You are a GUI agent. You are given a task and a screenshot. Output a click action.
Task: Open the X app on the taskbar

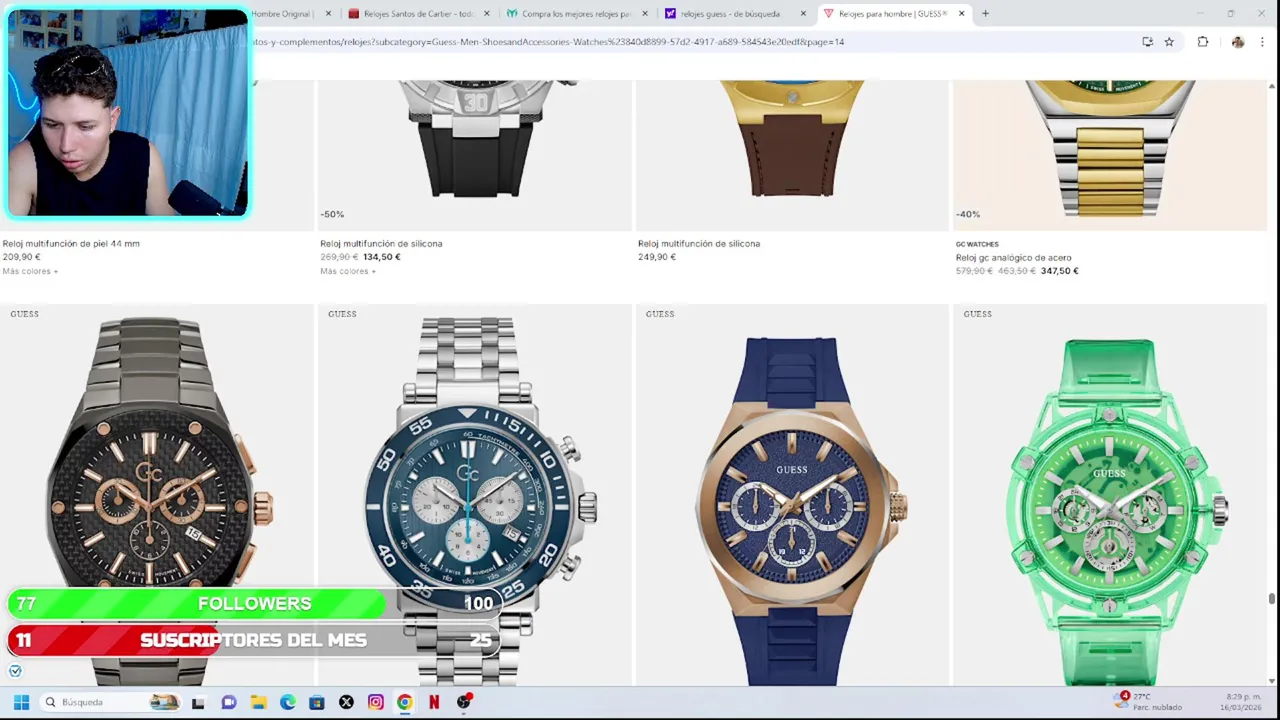tap(346, 702)
